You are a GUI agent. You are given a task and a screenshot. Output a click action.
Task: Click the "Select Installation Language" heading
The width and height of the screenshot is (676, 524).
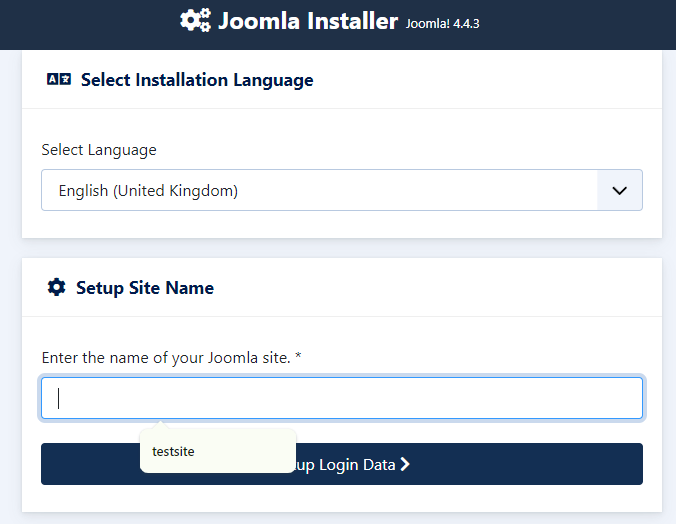[197, 80]
